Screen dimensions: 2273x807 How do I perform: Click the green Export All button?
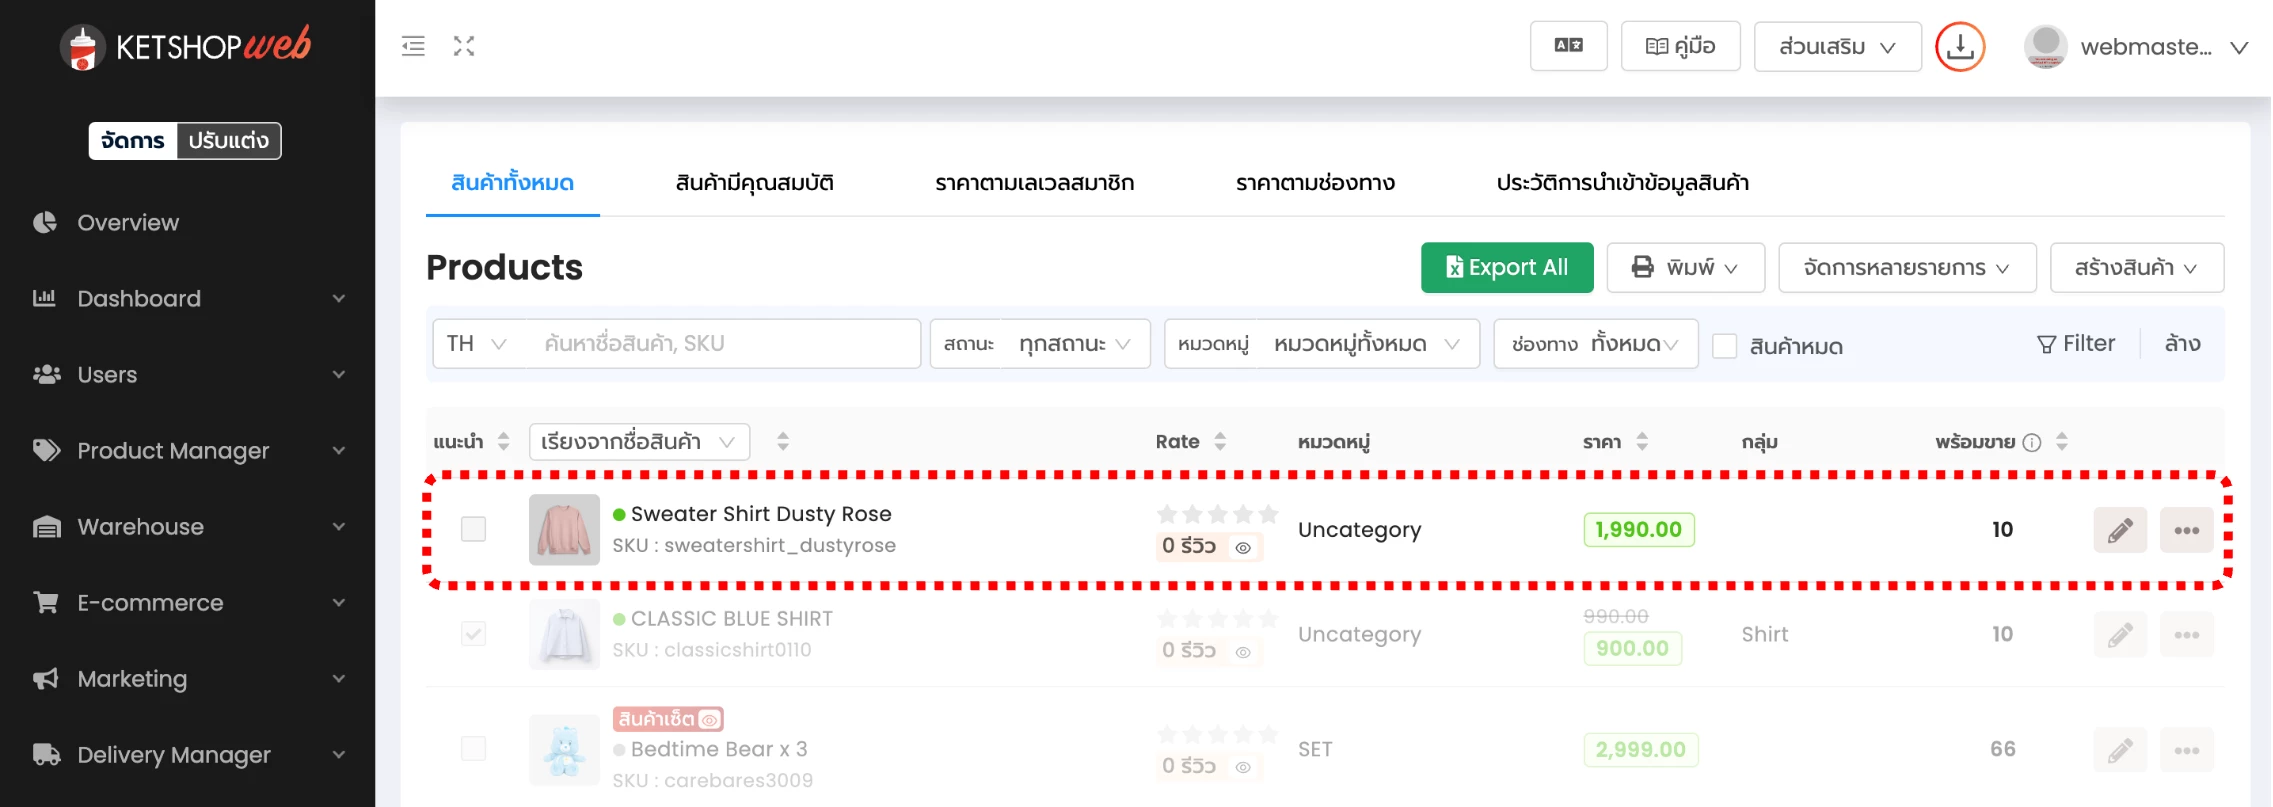coord(1506,268)
